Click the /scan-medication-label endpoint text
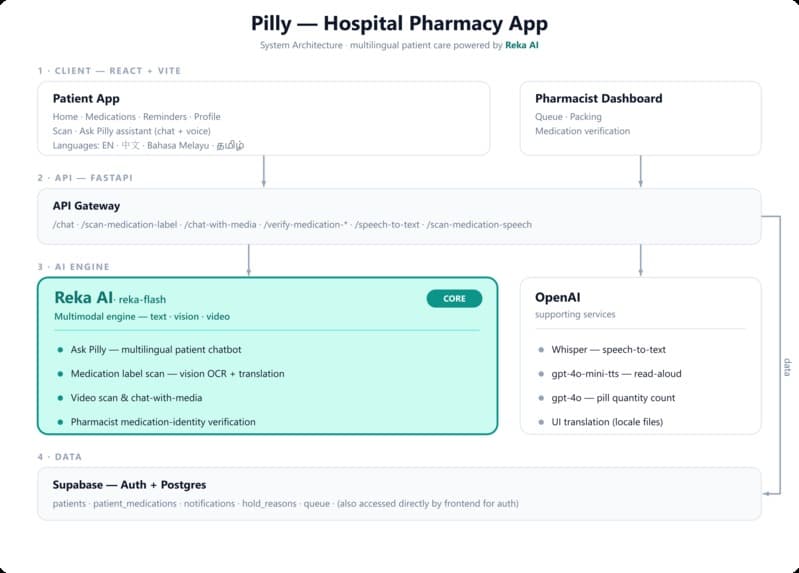Screen dimensions: 799x573 click(129, 225)
